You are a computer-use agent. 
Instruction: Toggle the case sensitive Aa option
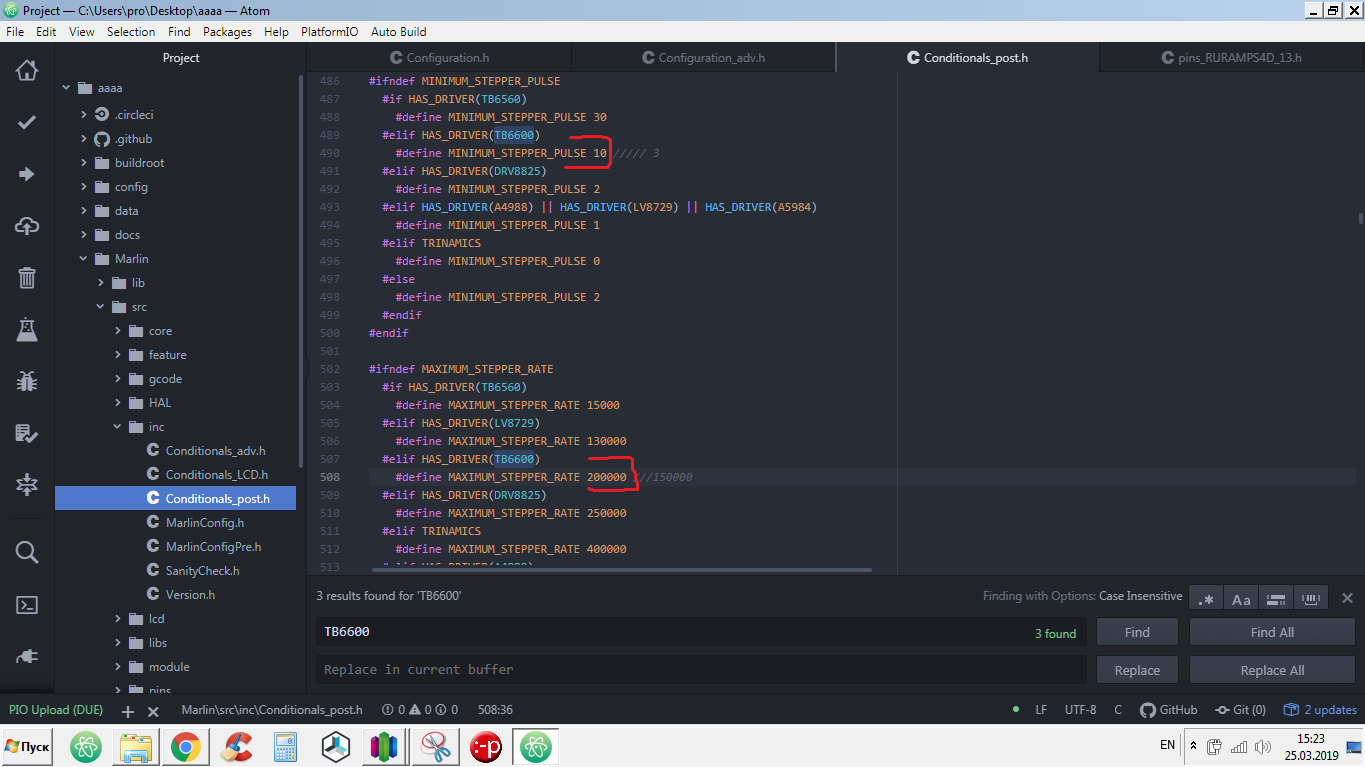pyautogui.click(x=1241, y=599)
